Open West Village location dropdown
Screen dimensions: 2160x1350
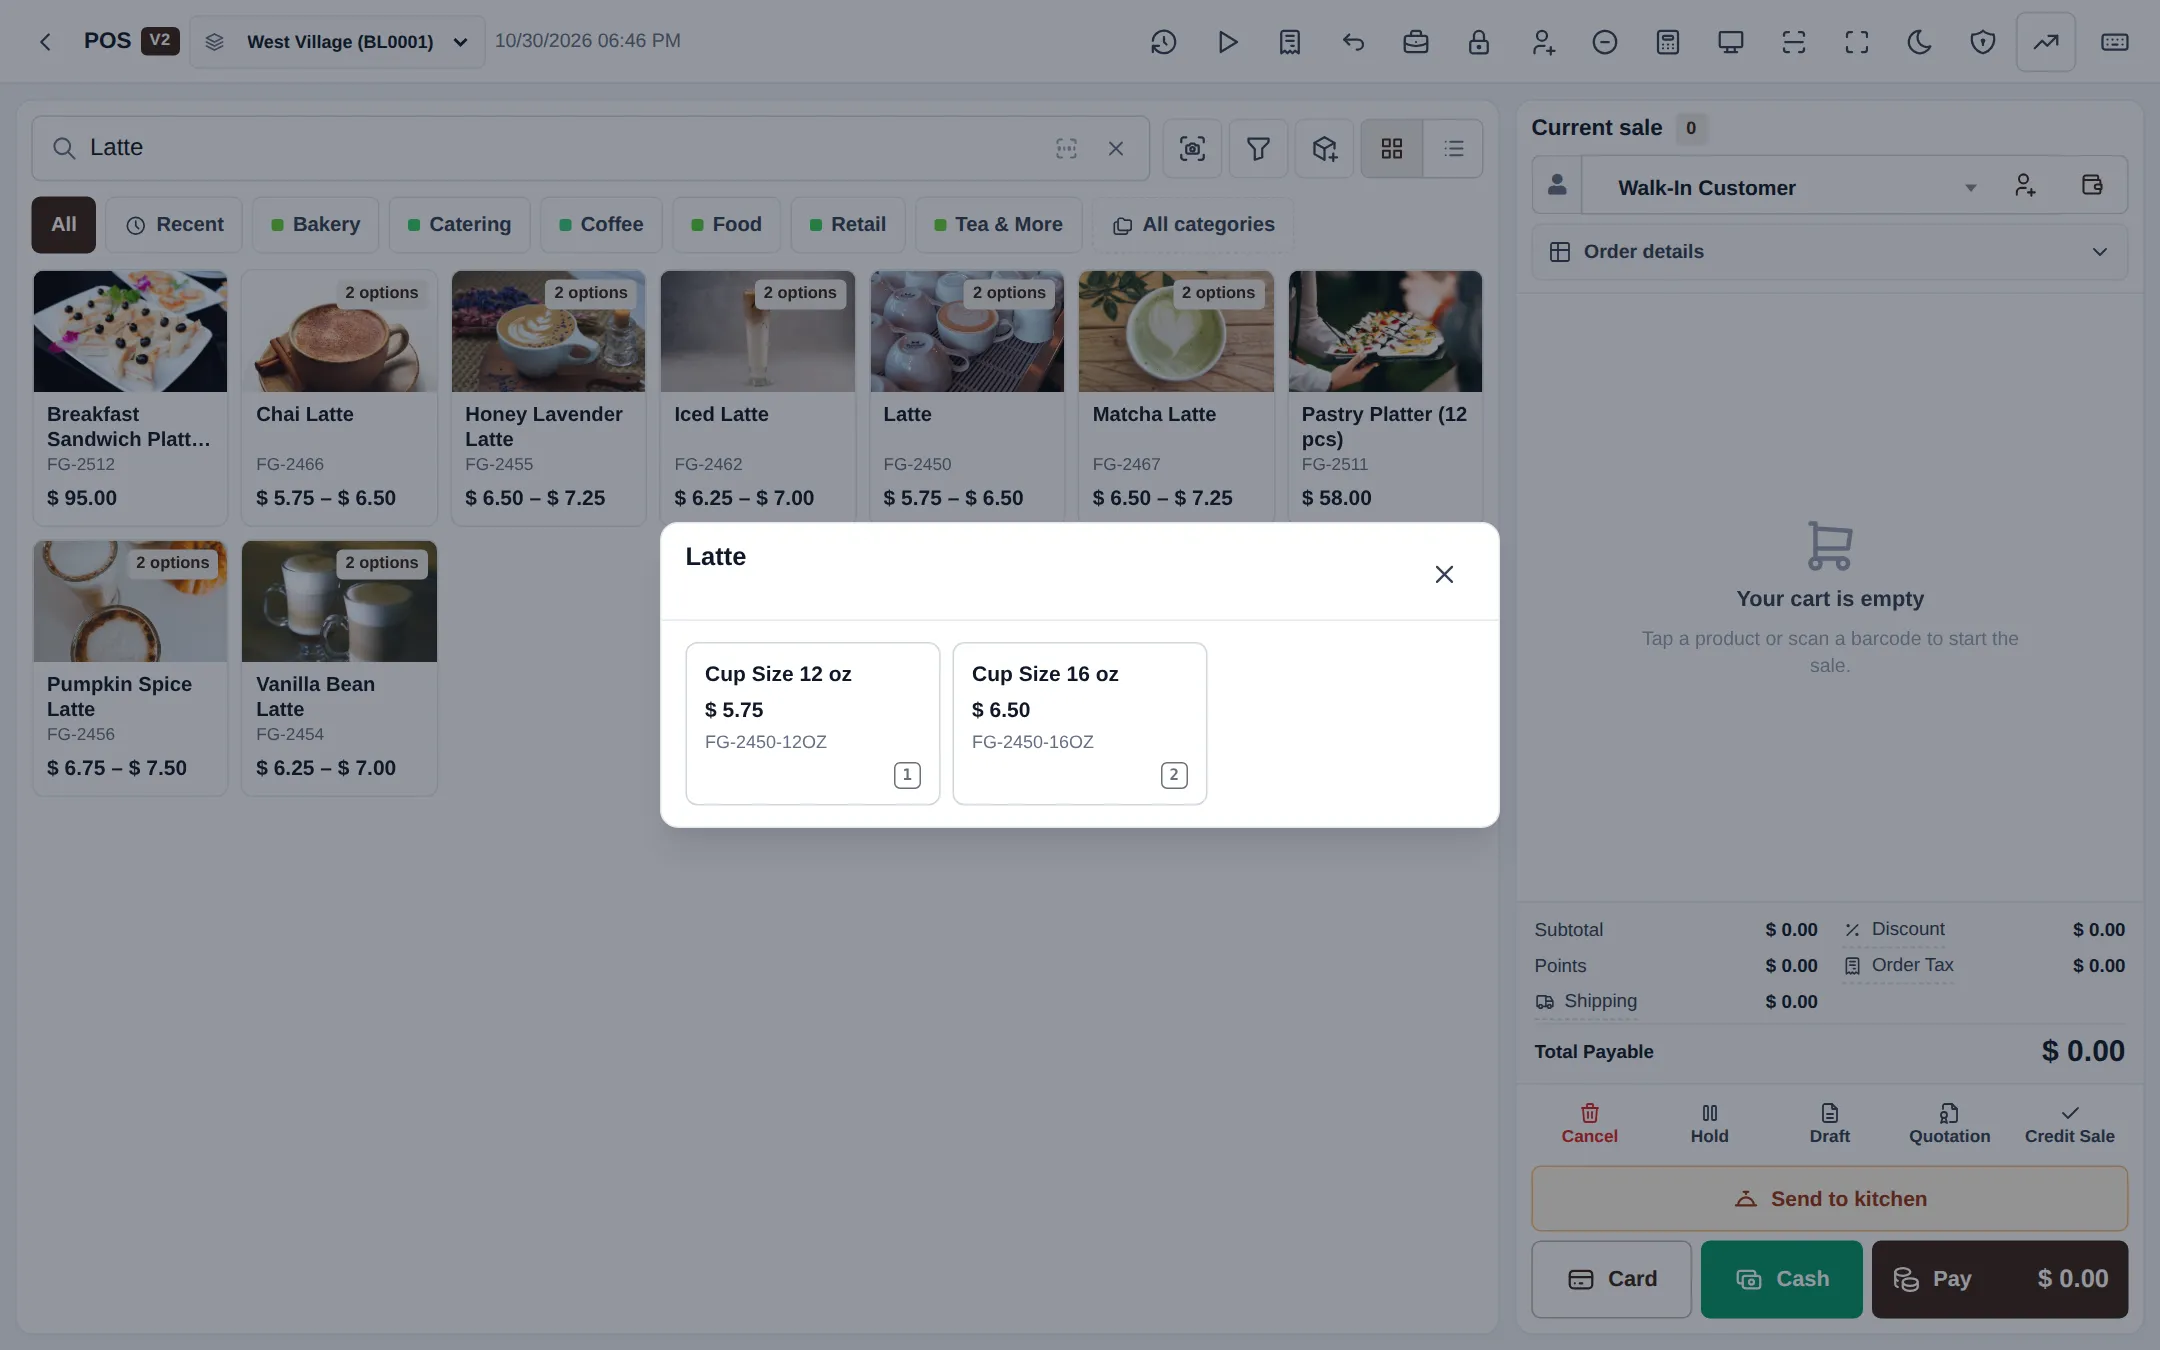point(337,42)
